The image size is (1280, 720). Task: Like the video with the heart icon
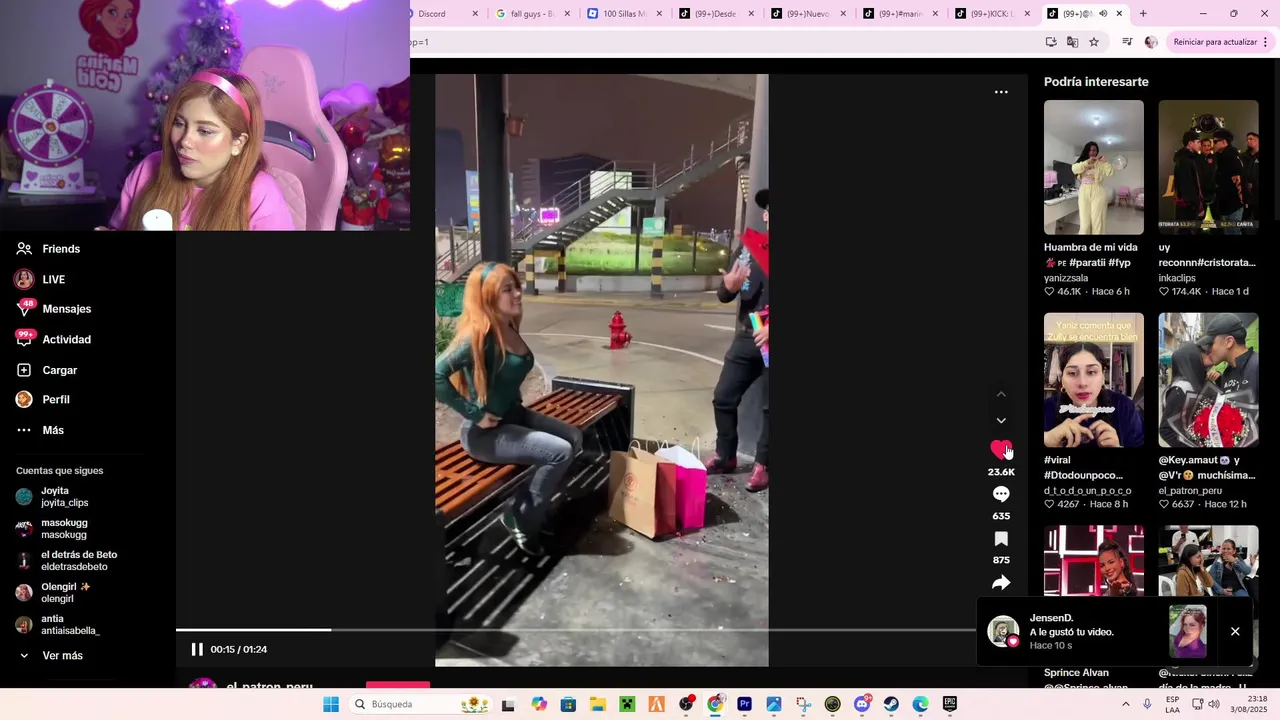click(x=1000, y=450)
